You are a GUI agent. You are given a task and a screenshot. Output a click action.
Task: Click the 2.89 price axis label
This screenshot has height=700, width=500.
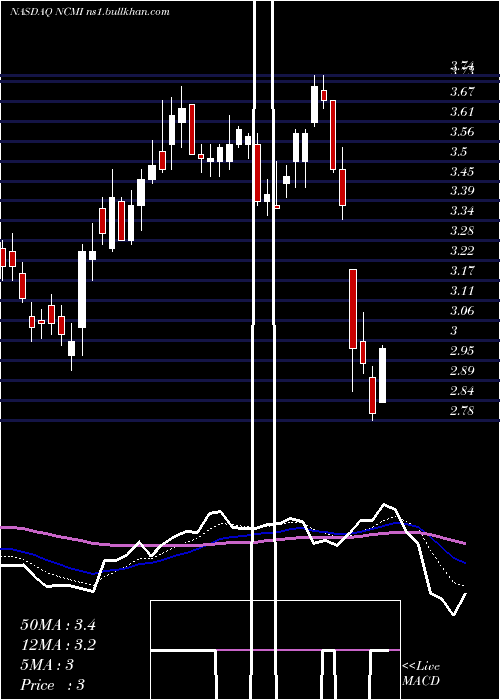point(462,371)
